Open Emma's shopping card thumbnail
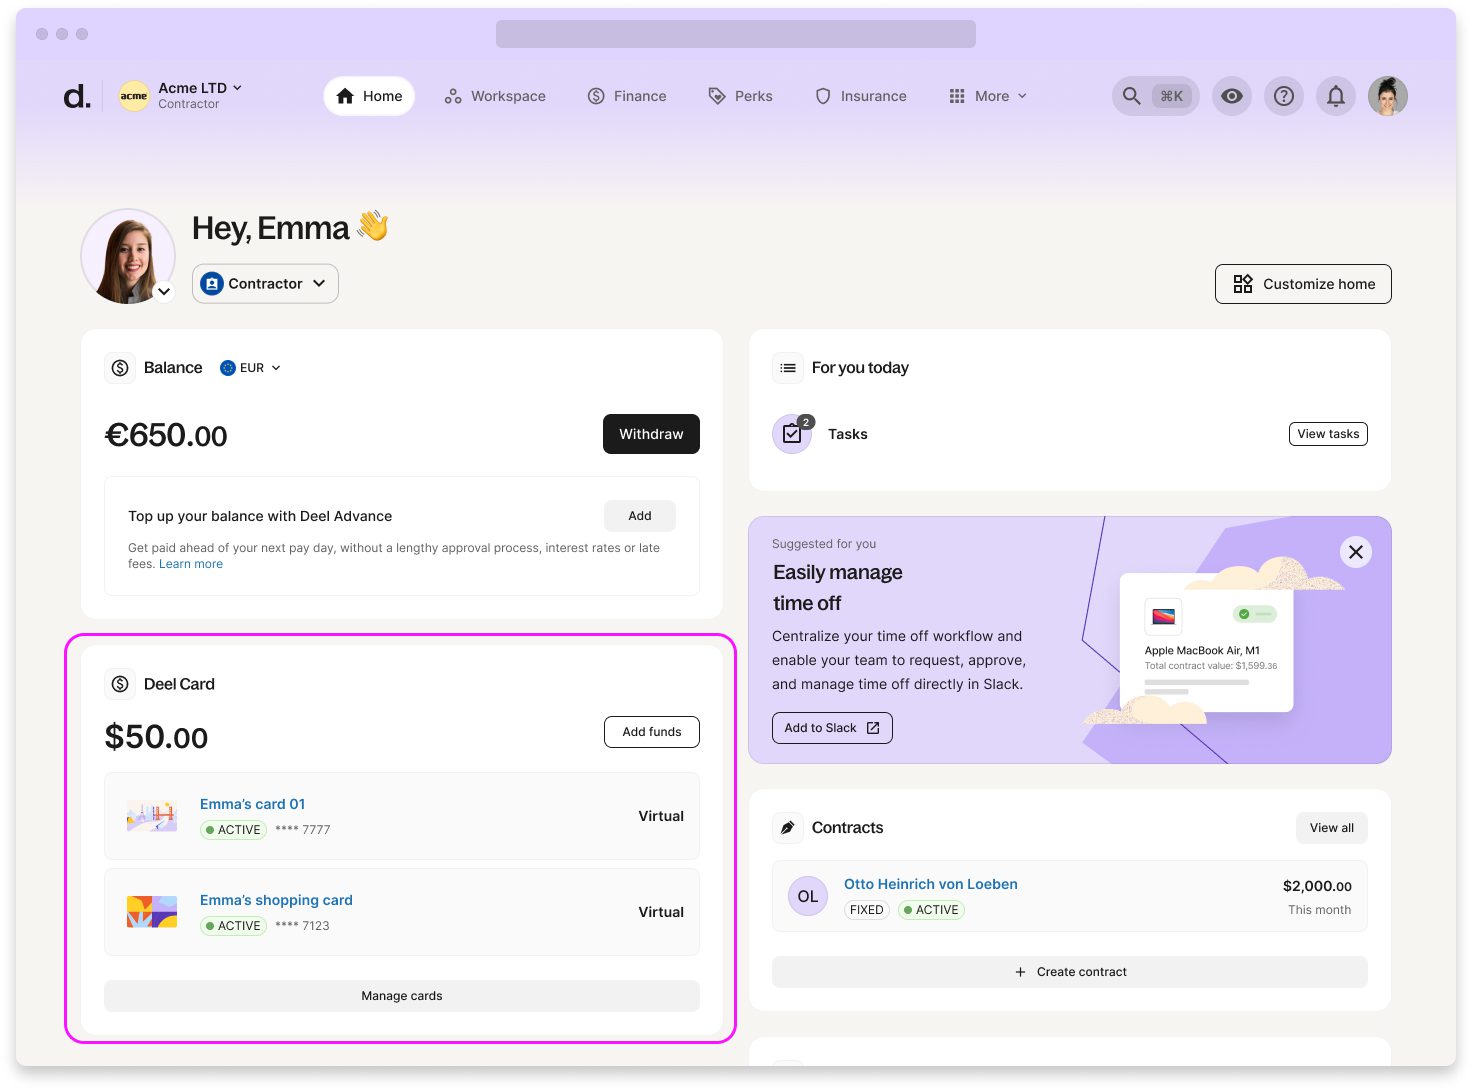Viewport: 1472px width, 1090px height. point(152,912)
